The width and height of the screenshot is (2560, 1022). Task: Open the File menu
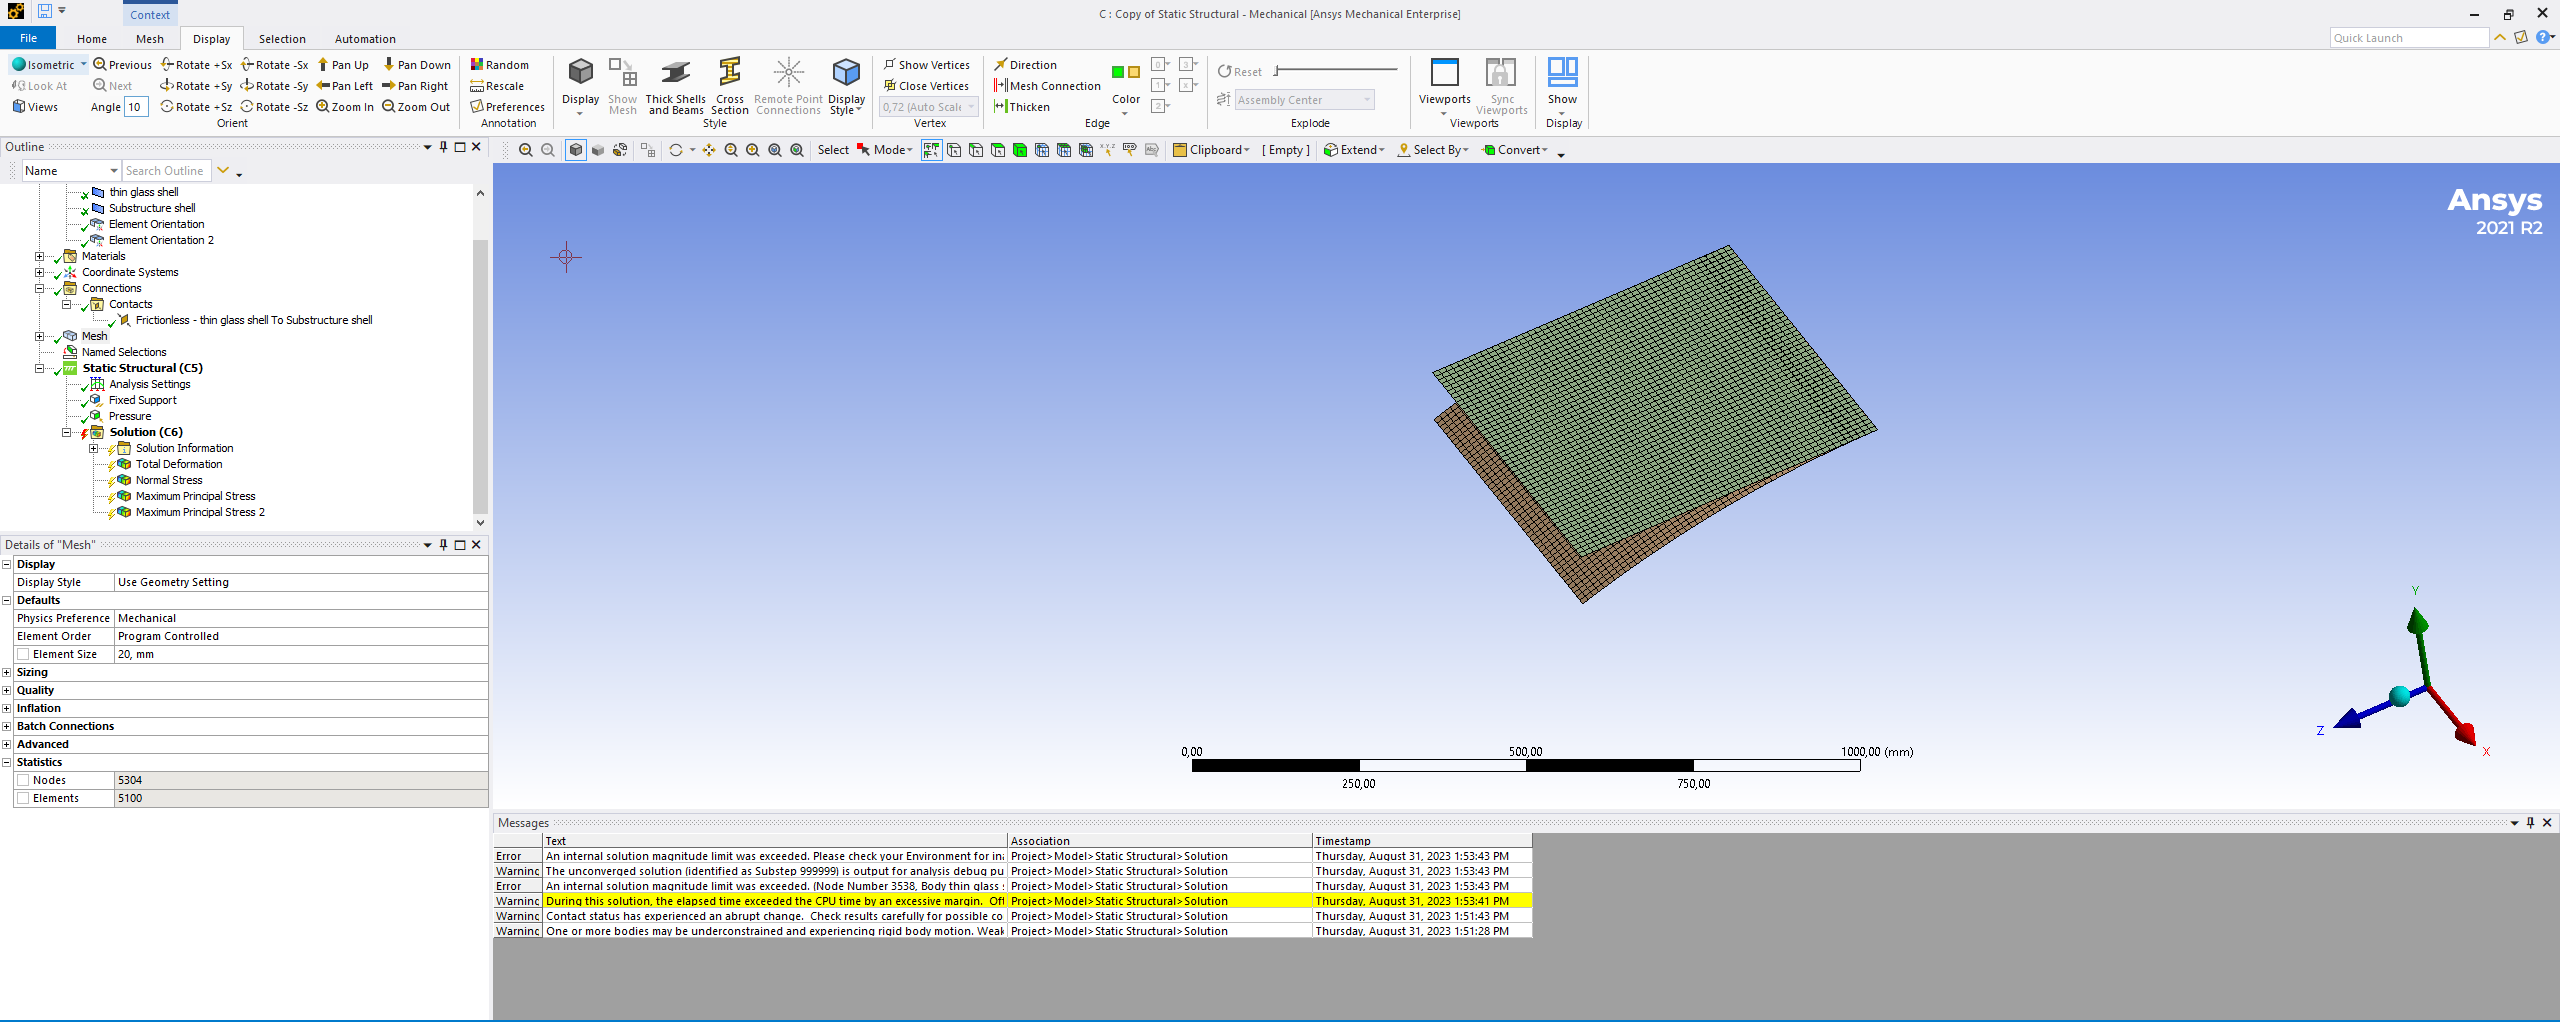pyautogui.click(x=28, y=39)
